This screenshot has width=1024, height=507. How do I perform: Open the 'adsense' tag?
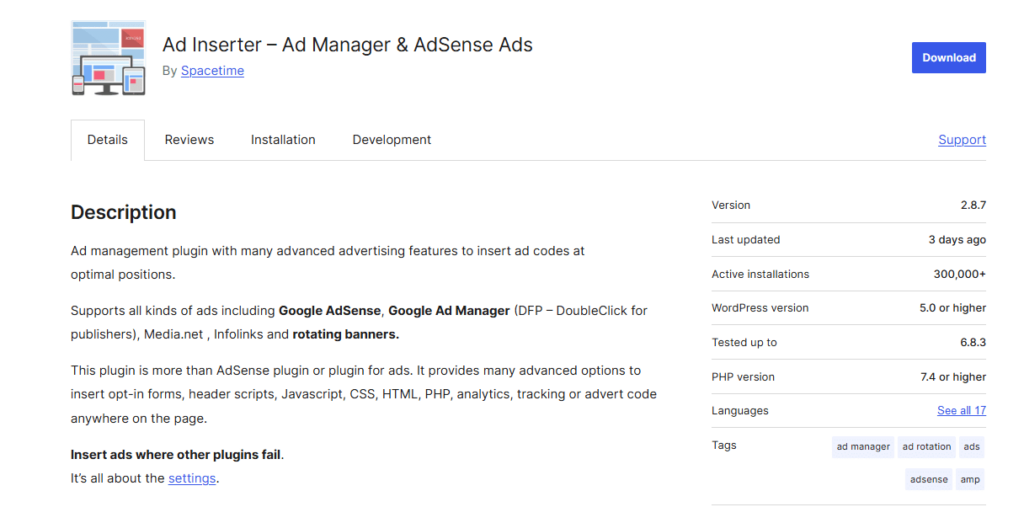coord(928,480)
